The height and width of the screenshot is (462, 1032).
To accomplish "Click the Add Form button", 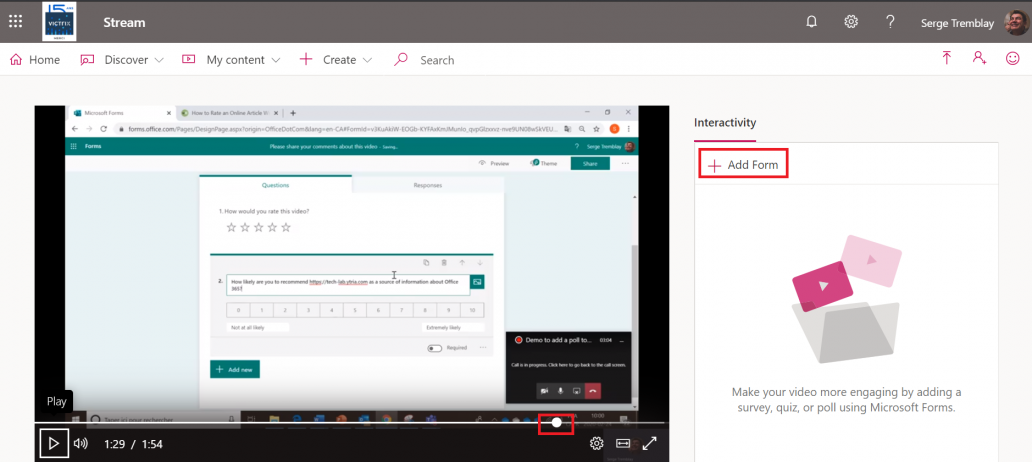I will click(743, 165).
